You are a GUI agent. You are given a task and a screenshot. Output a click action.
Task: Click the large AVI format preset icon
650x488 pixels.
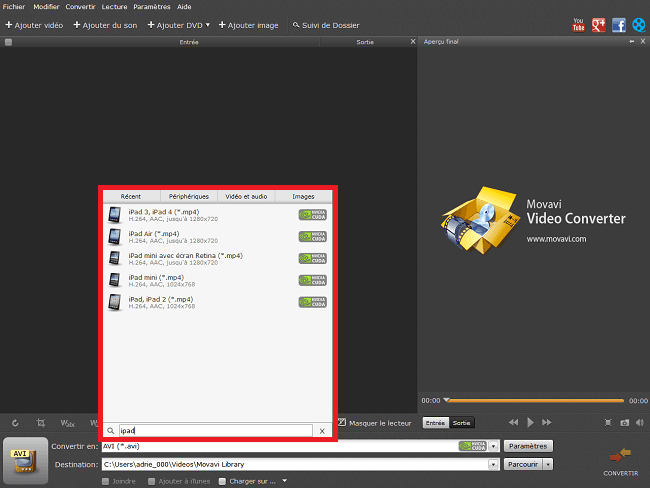pos(25,461)
